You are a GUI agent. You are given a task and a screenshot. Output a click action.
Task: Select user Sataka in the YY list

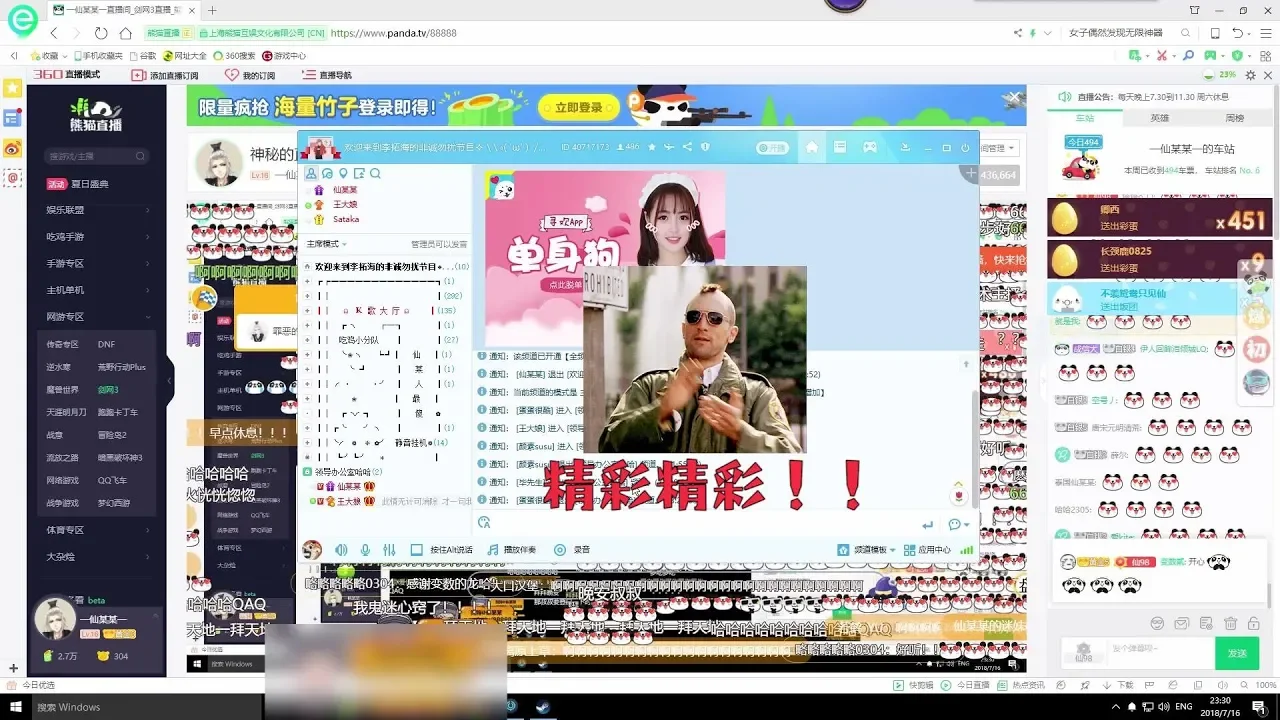[346, 219]
